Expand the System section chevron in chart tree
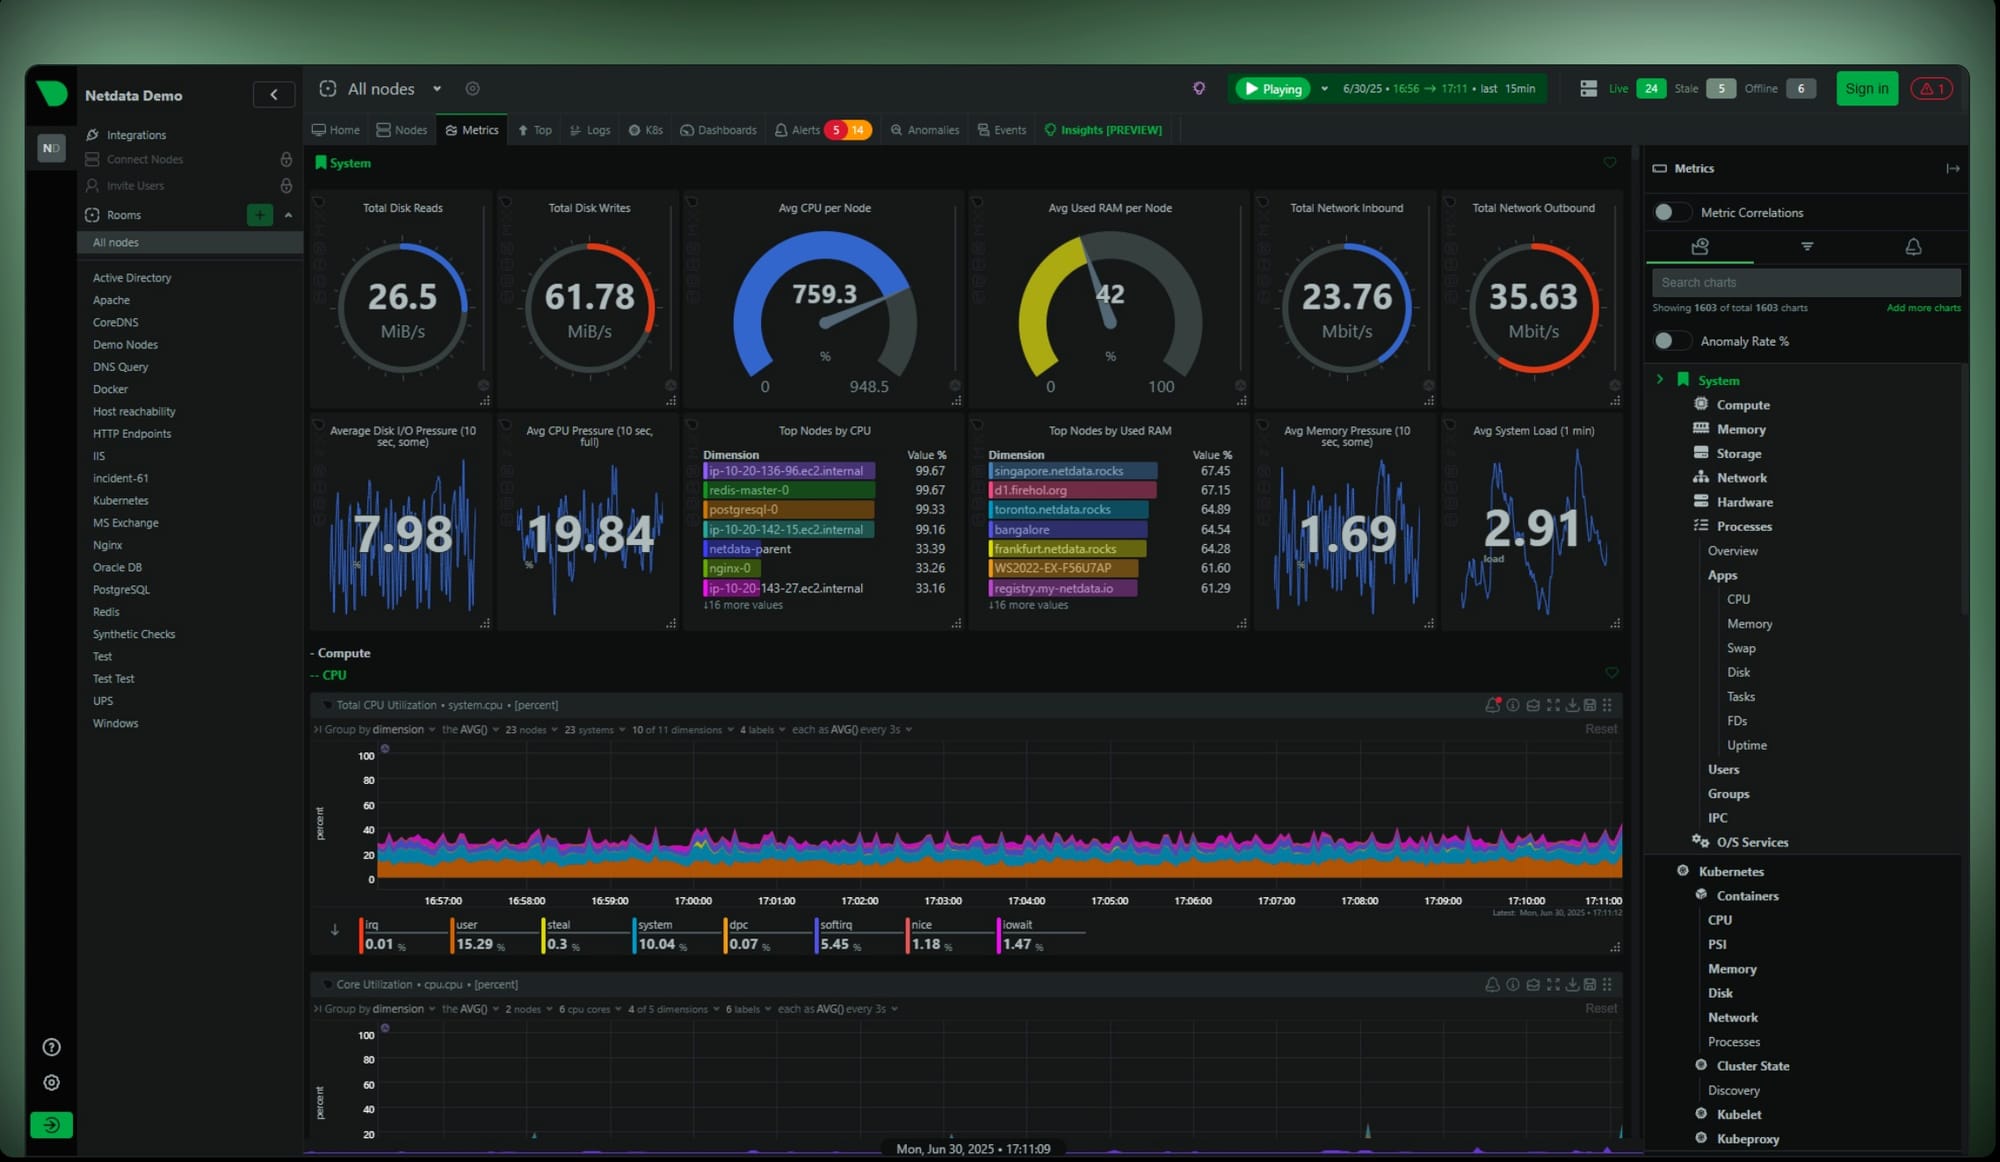The width and height of the screenshot is (2000, 1162). 1660,380
